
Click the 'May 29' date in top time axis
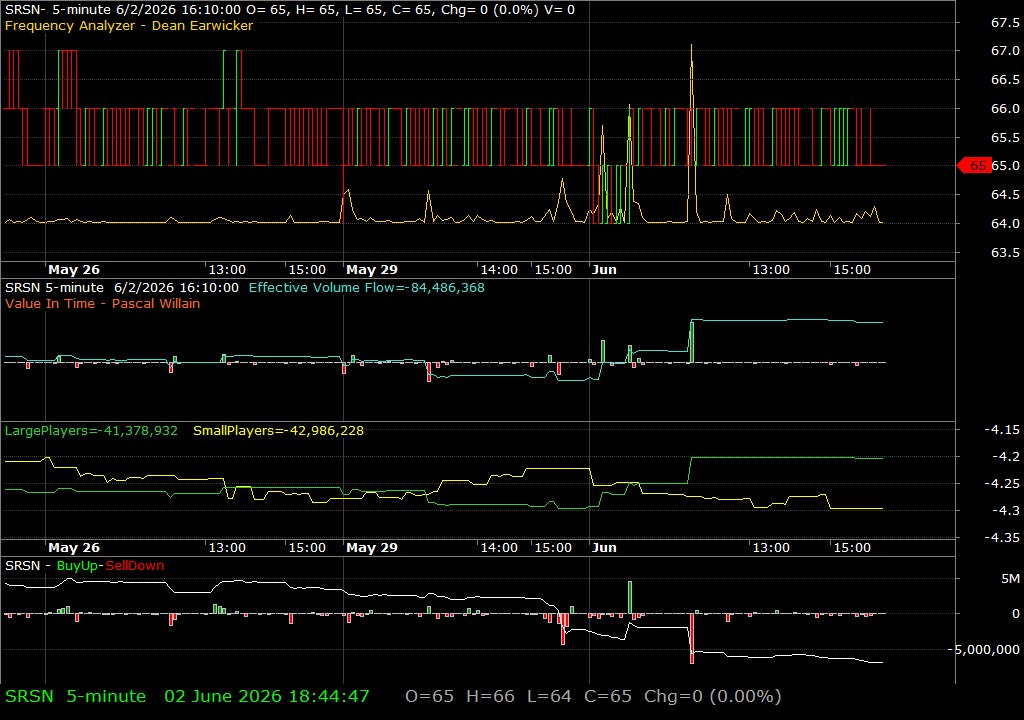pyautogui.click(x=372, y=270)
